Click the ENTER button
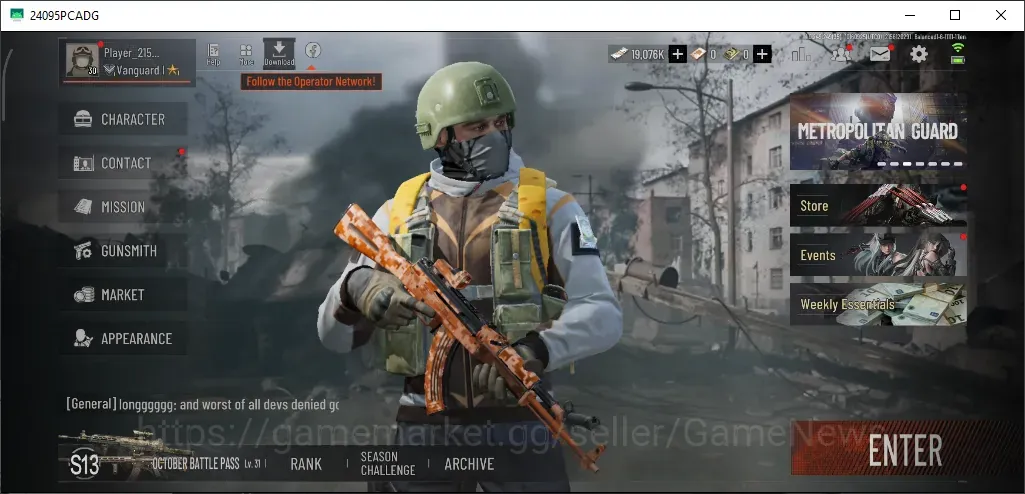This screenshot has width=1025, height=494. 905,448
